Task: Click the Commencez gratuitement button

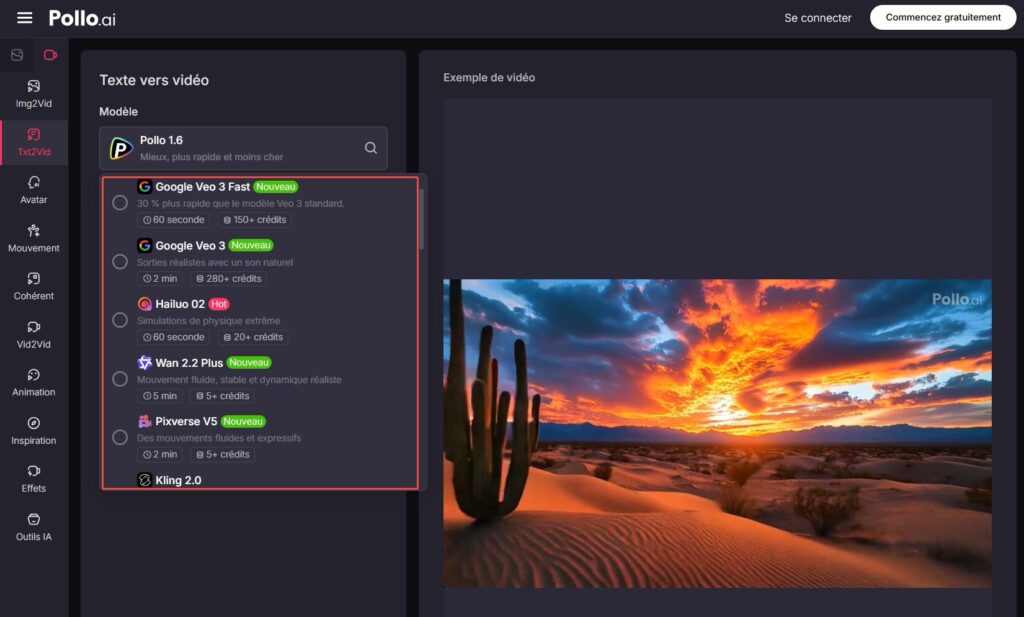Action: [941, 17]
